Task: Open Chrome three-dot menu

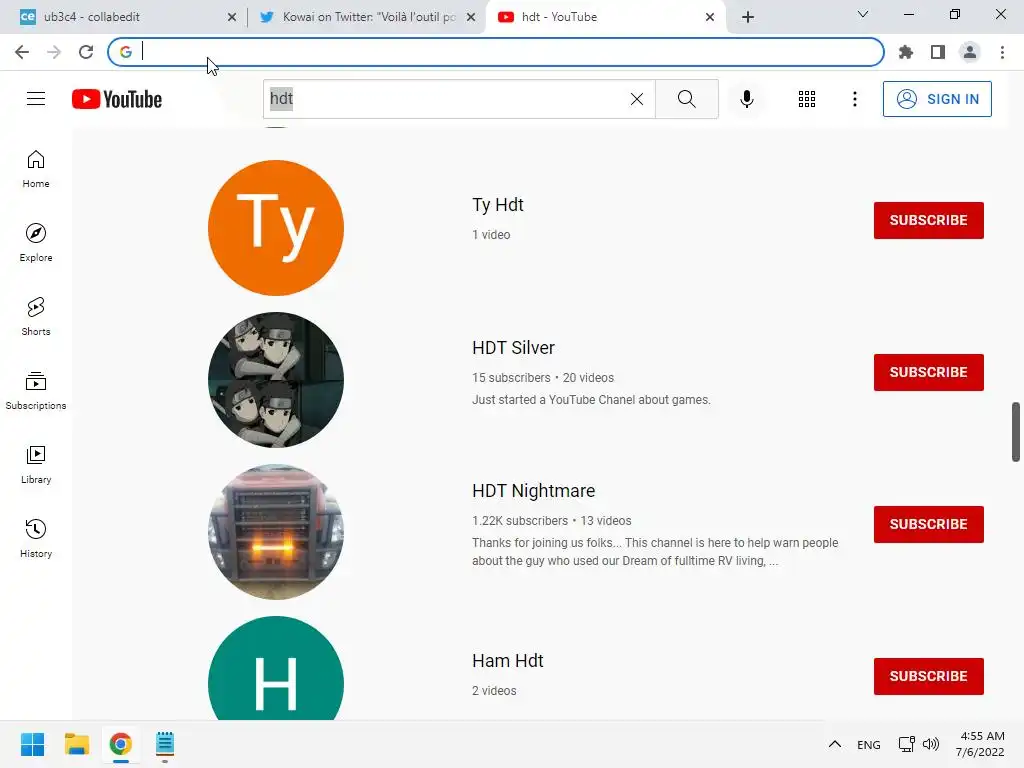Action: 1002,52
